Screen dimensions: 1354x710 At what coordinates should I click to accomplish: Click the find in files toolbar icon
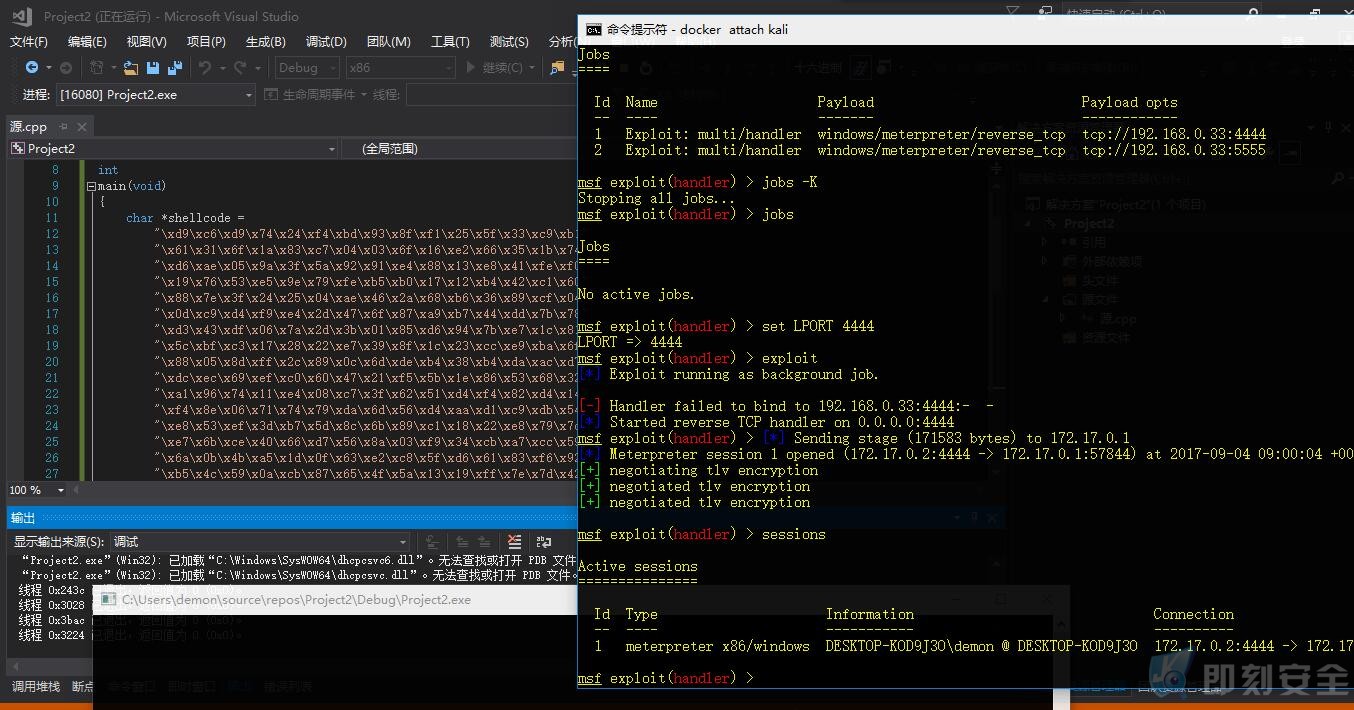click(558, 67)
